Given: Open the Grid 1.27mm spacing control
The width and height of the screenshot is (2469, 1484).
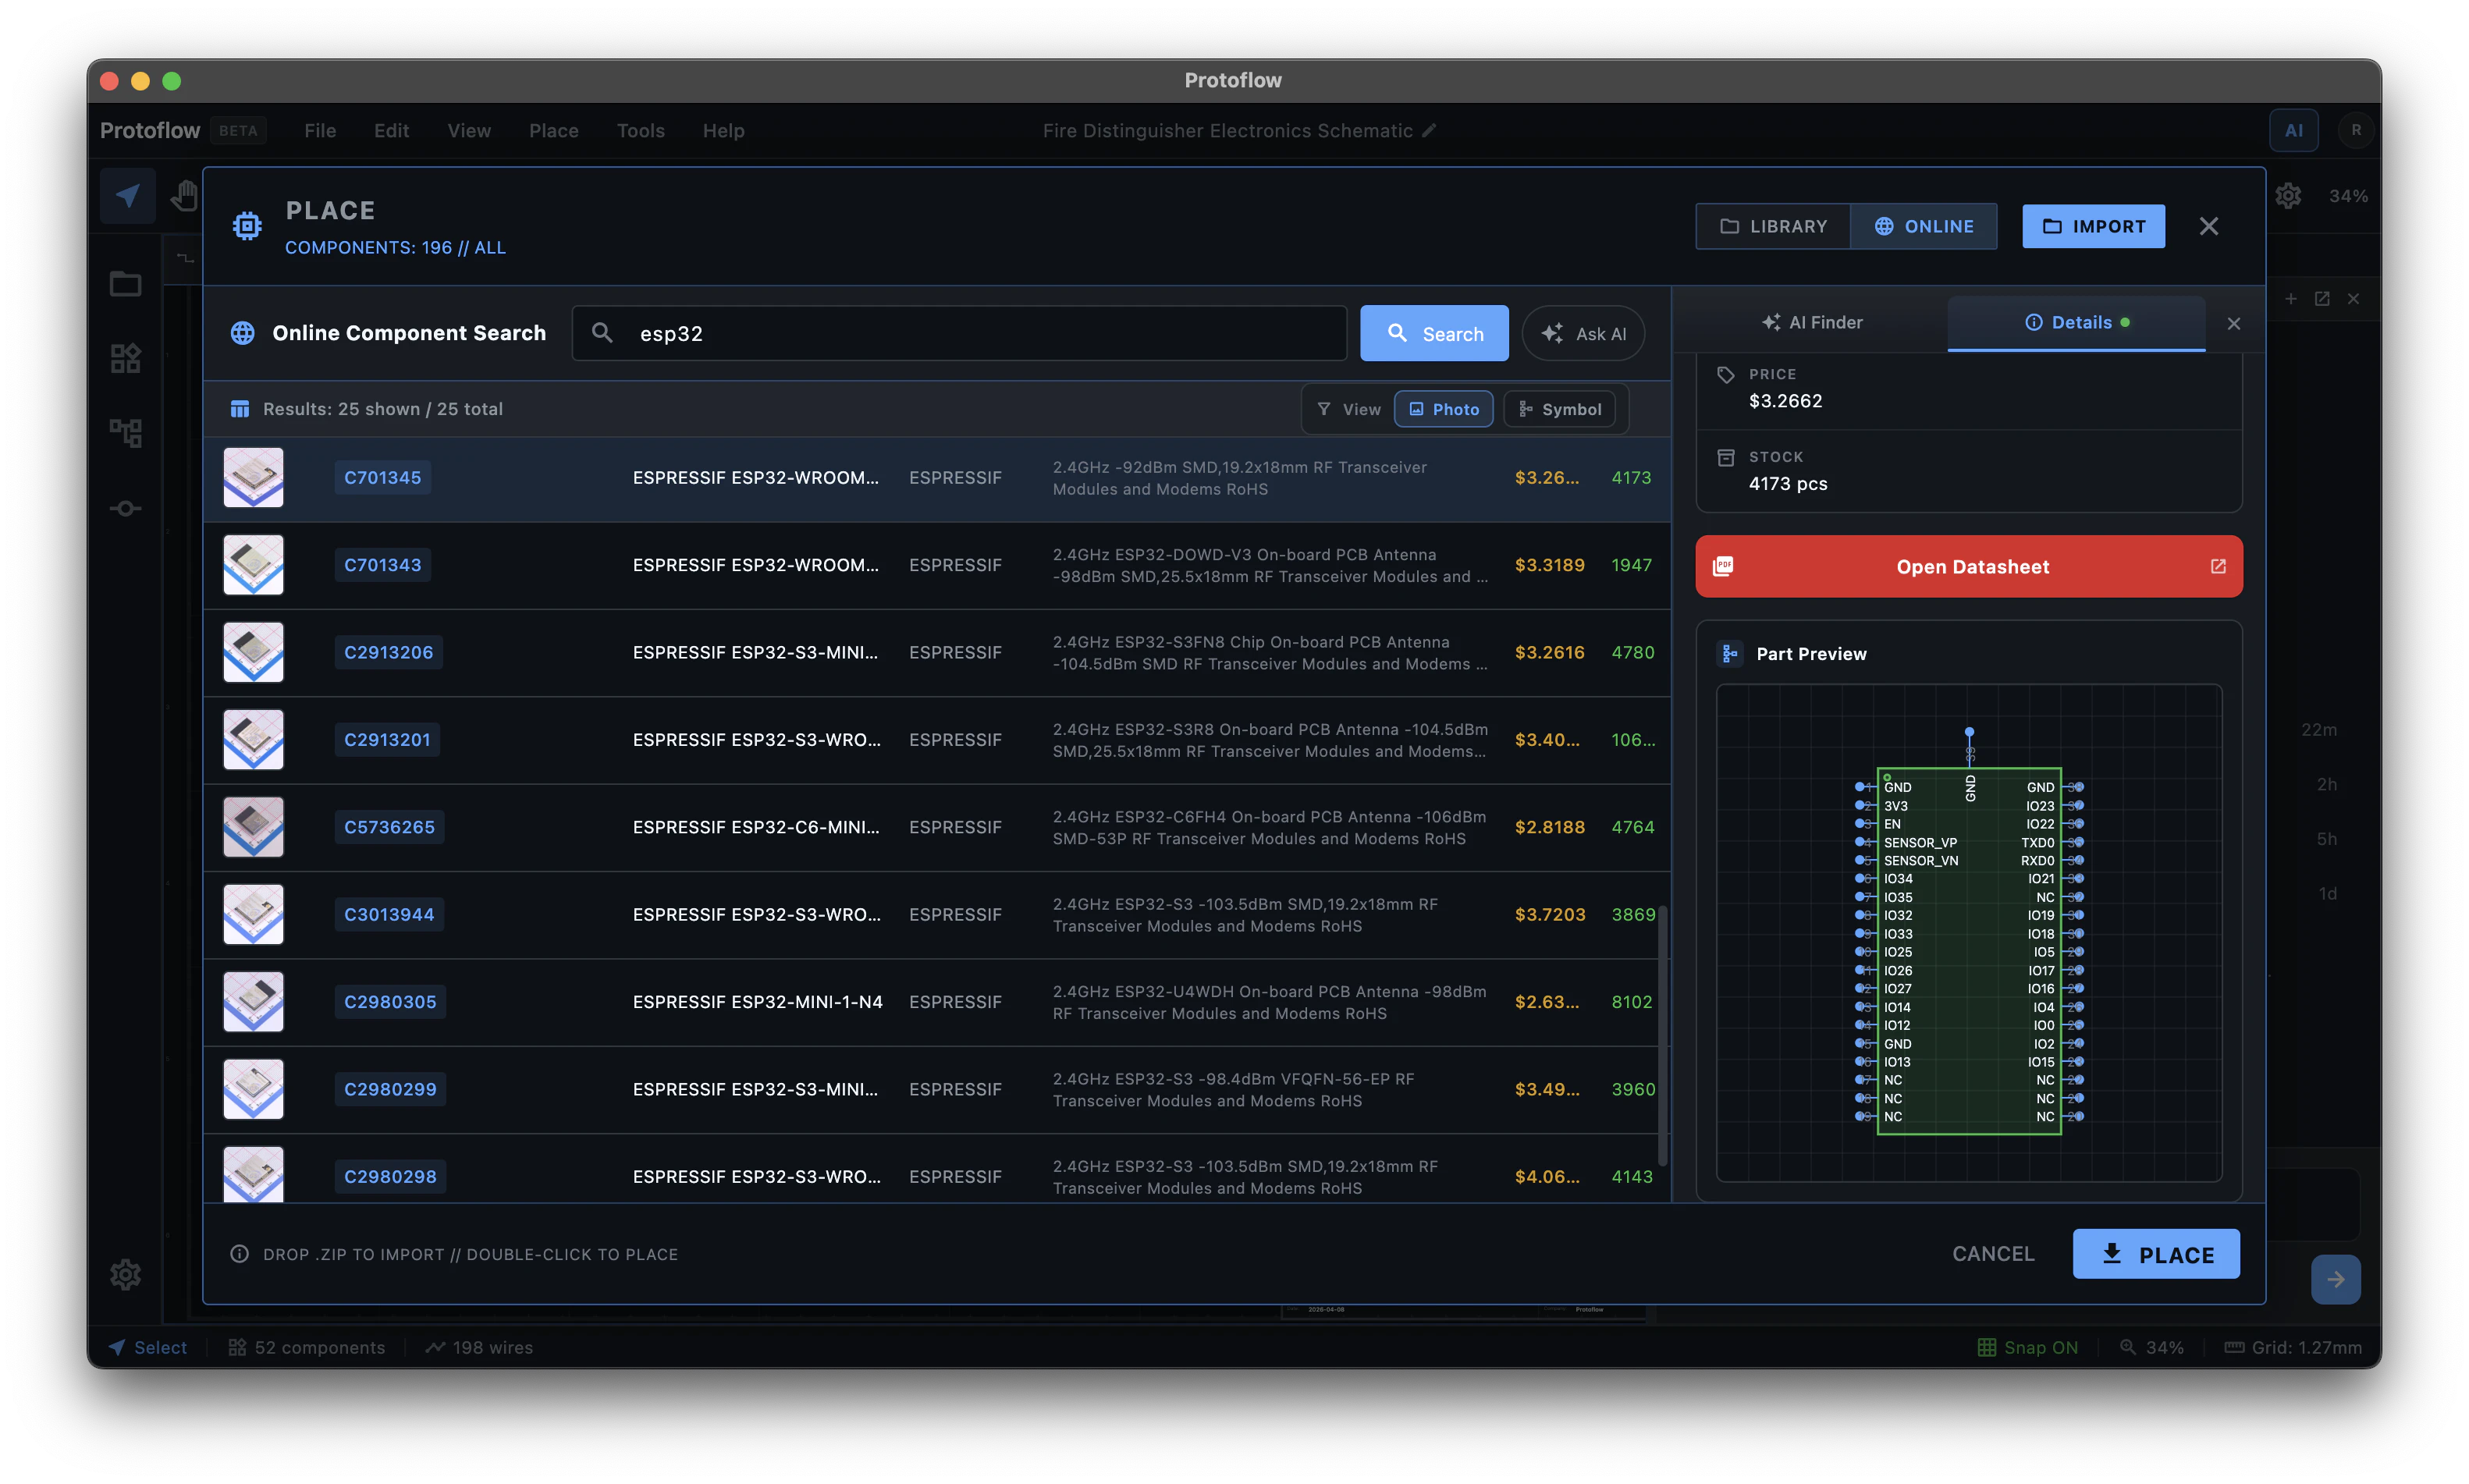Looking at the screenshot, I should pyautogui.click(x=2295, y=1347).
